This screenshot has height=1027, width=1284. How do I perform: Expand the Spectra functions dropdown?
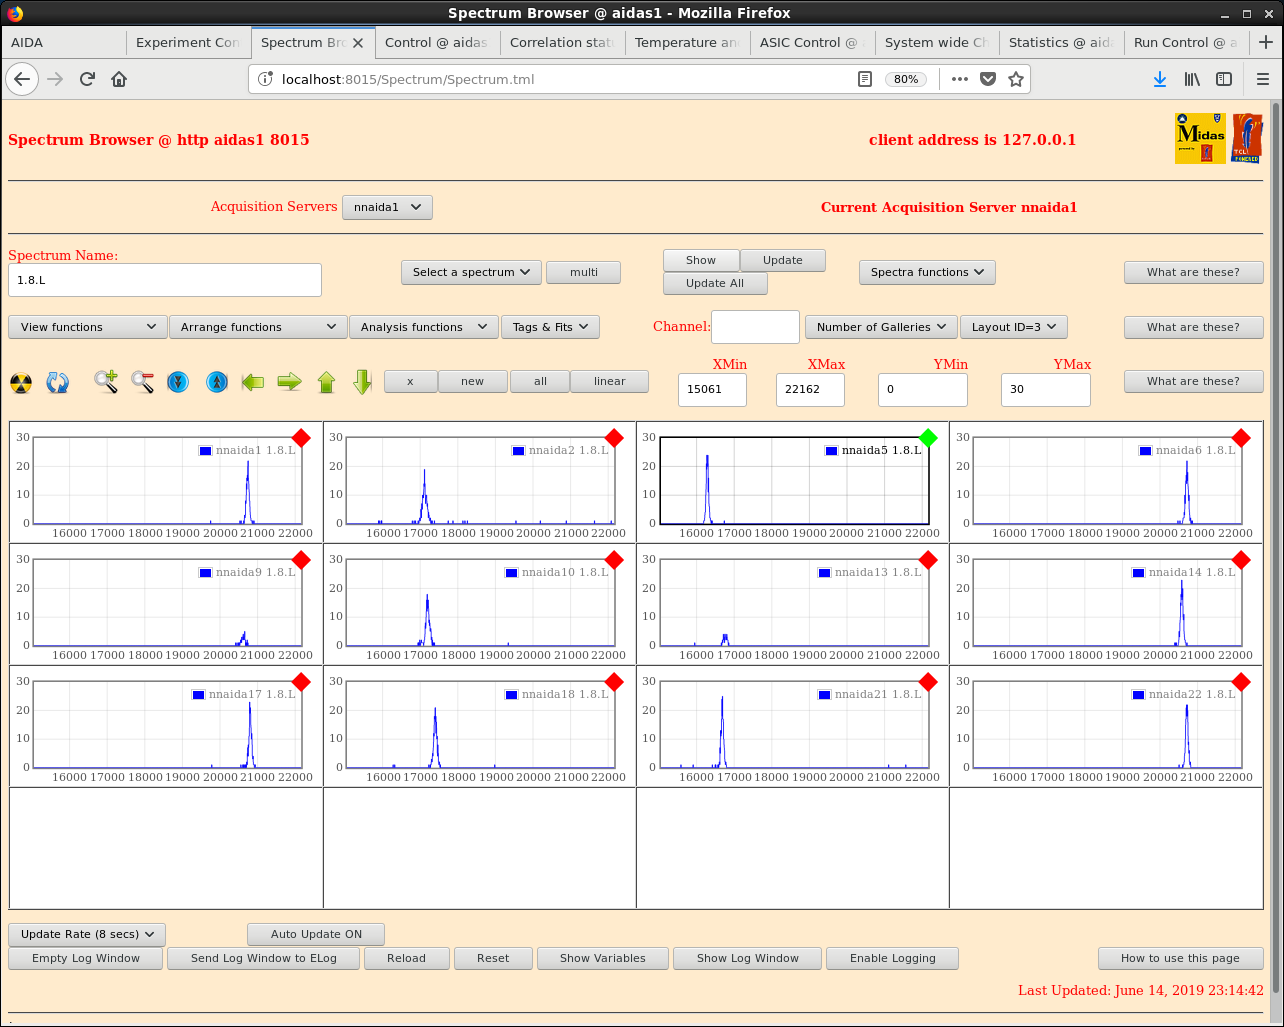click(x=927, y=272)
